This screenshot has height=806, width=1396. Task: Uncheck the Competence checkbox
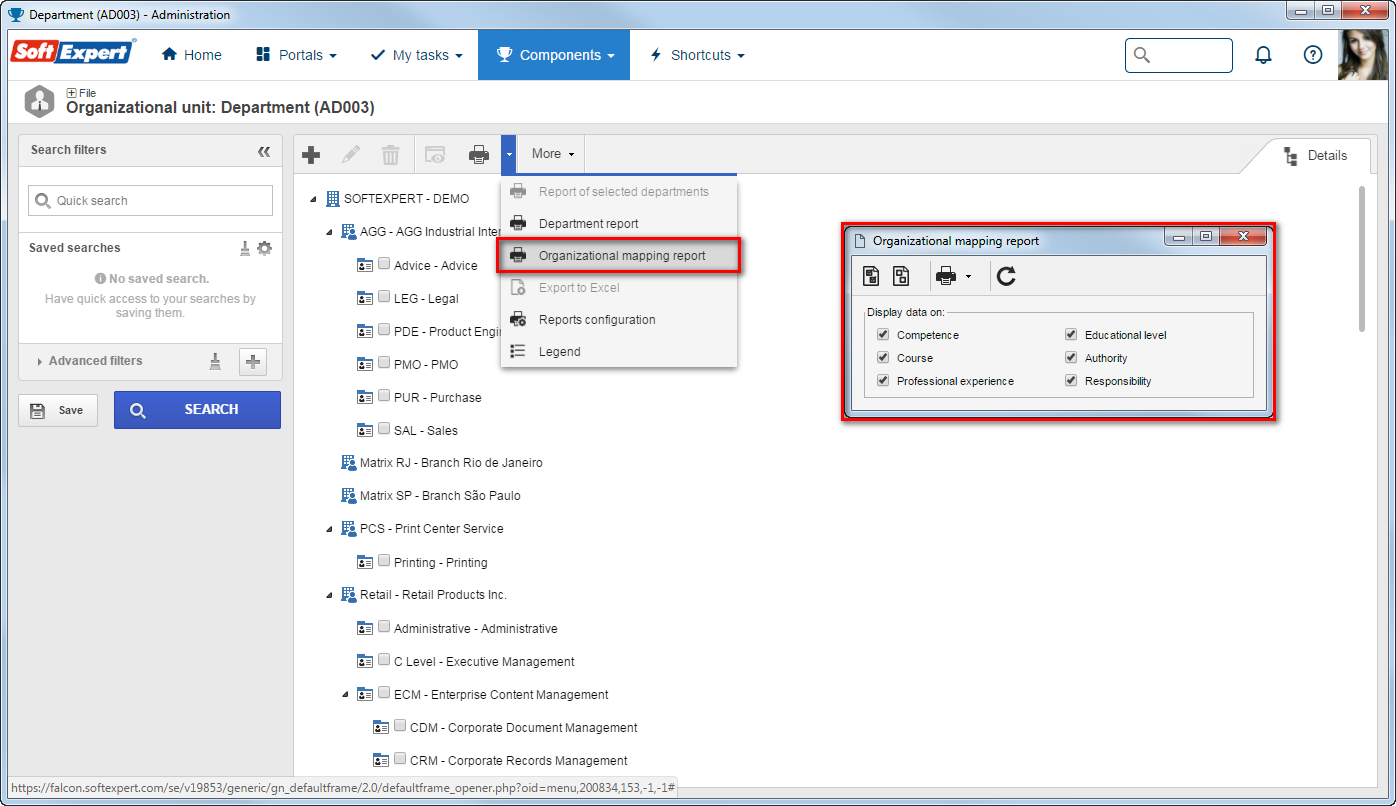click(883, 334)
